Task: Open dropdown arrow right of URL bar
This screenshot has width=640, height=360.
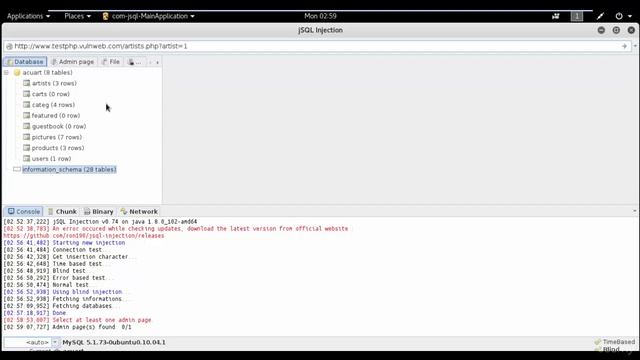Action: click(x=635, y=46)
